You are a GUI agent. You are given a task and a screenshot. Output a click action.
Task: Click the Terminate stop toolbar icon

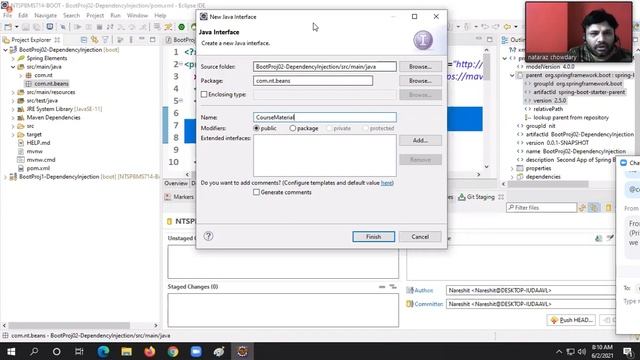[x=99, y=27]
